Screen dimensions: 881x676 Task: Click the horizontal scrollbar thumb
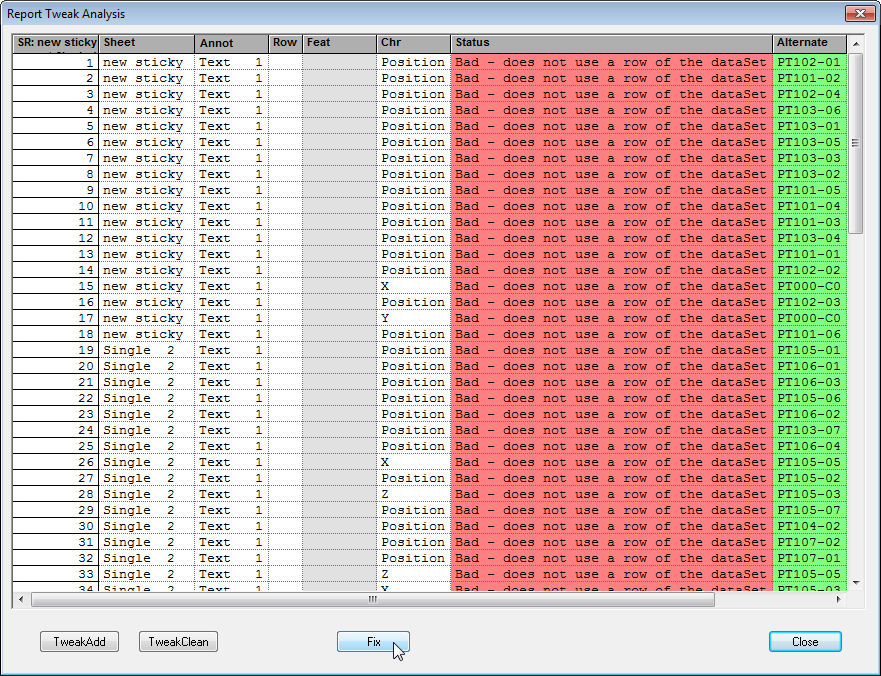372,600
